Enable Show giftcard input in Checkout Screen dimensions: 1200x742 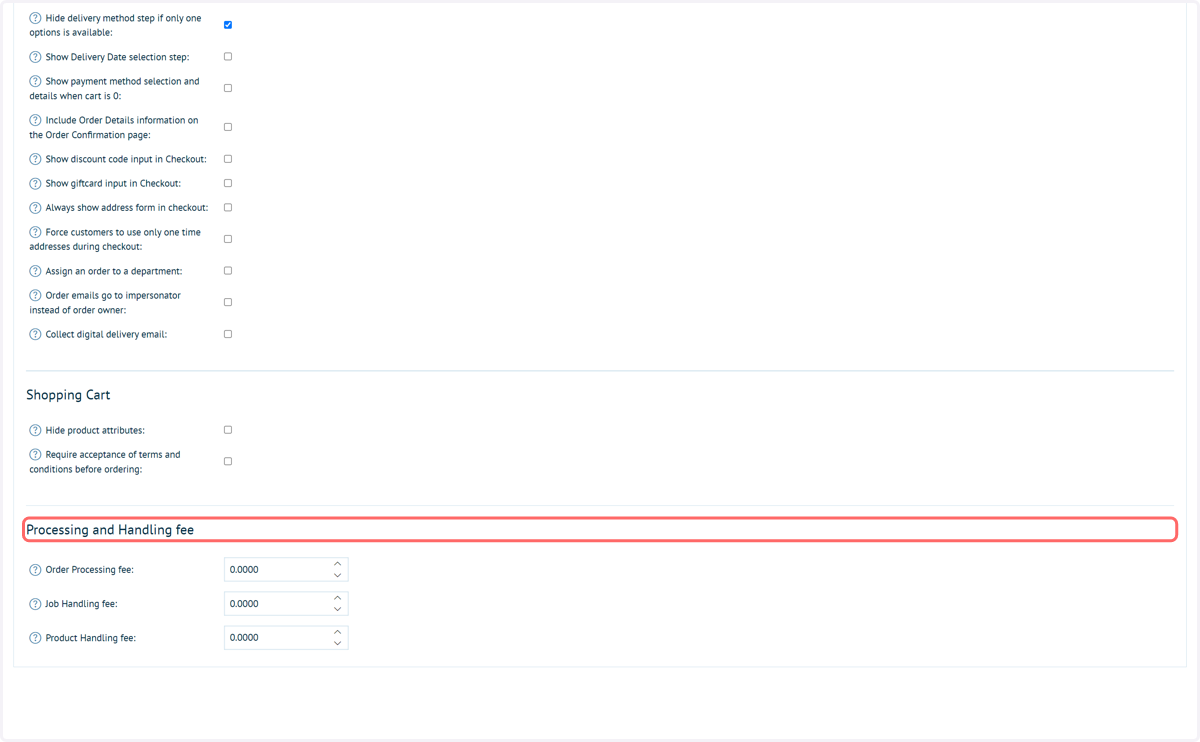(228, 183)
